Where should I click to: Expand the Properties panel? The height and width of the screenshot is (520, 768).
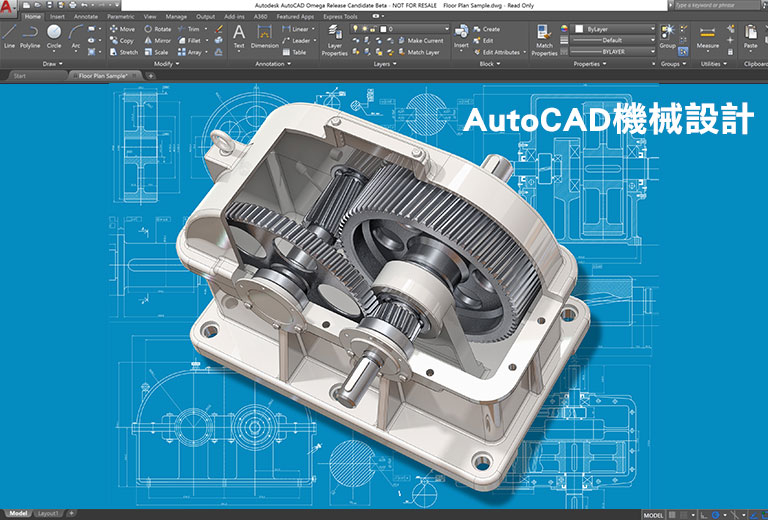pyautogui.click(x=590, y=64)
